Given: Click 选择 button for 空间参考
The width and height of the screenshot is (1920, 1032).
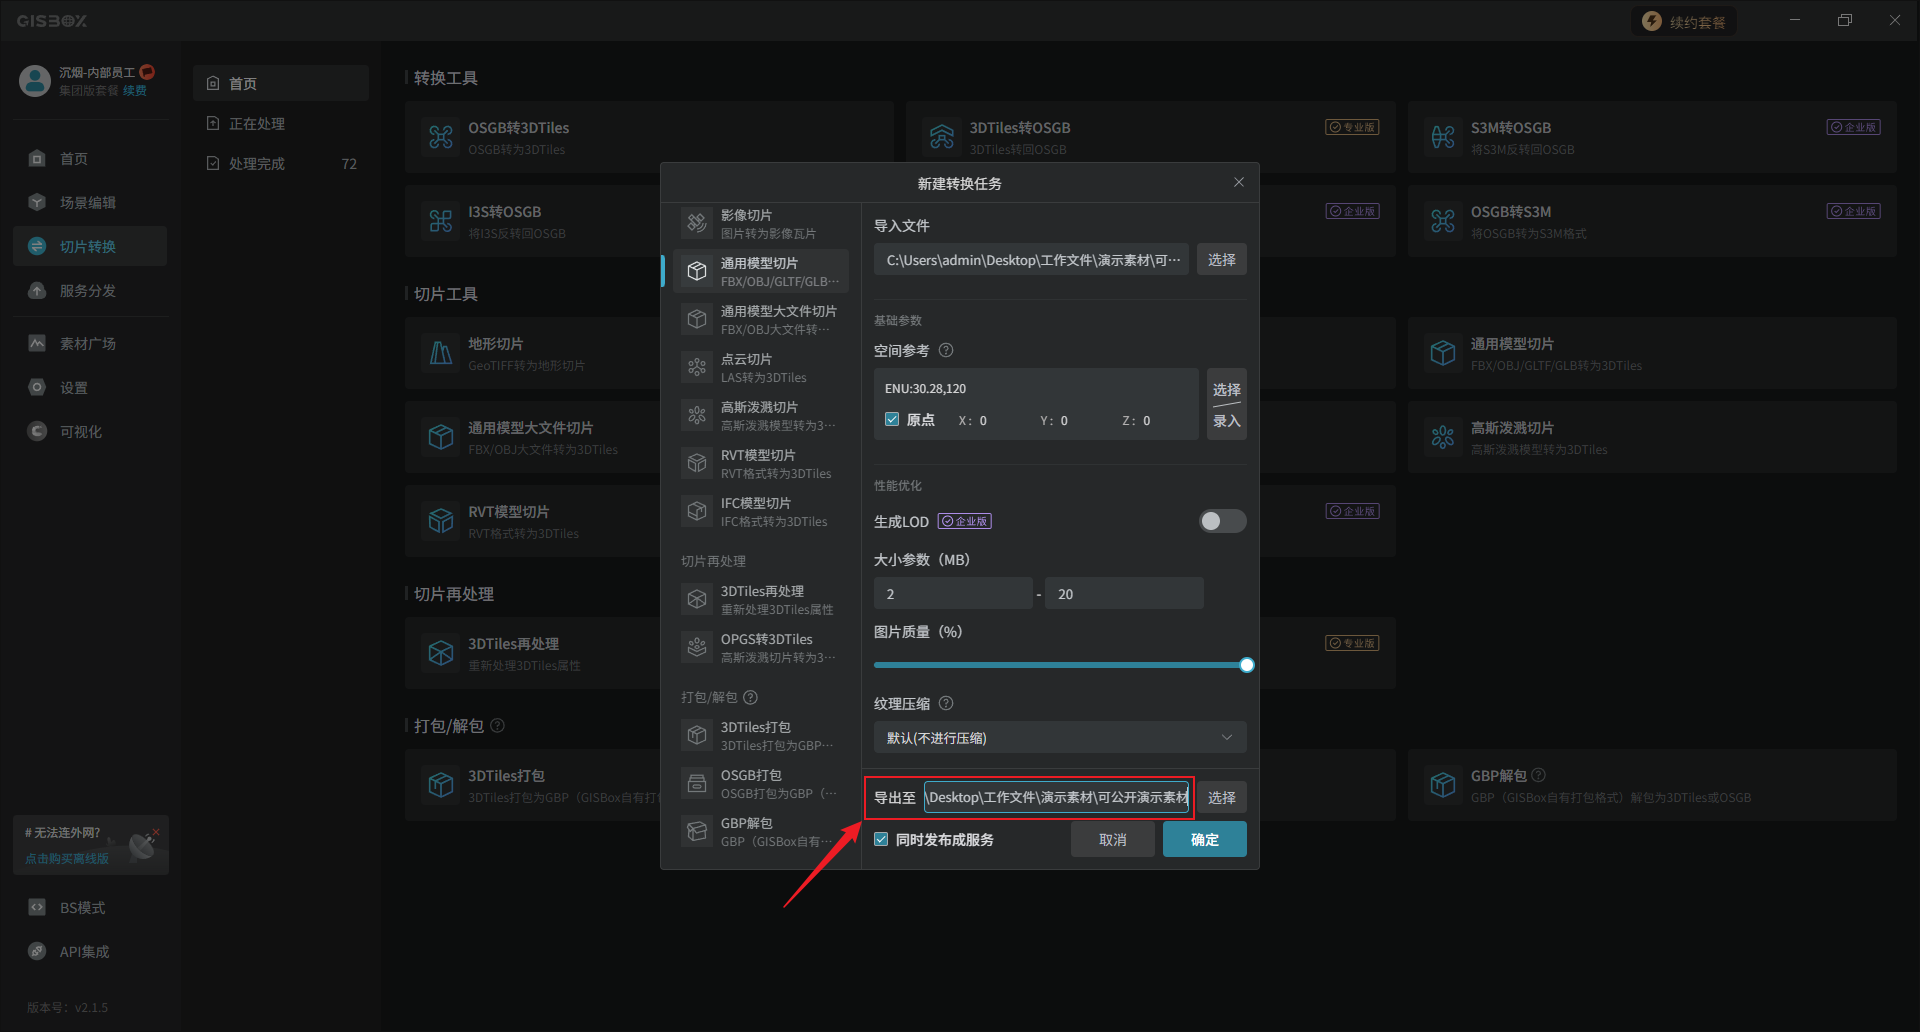Looking at the screenshot, I should [x=1226, y=389].
